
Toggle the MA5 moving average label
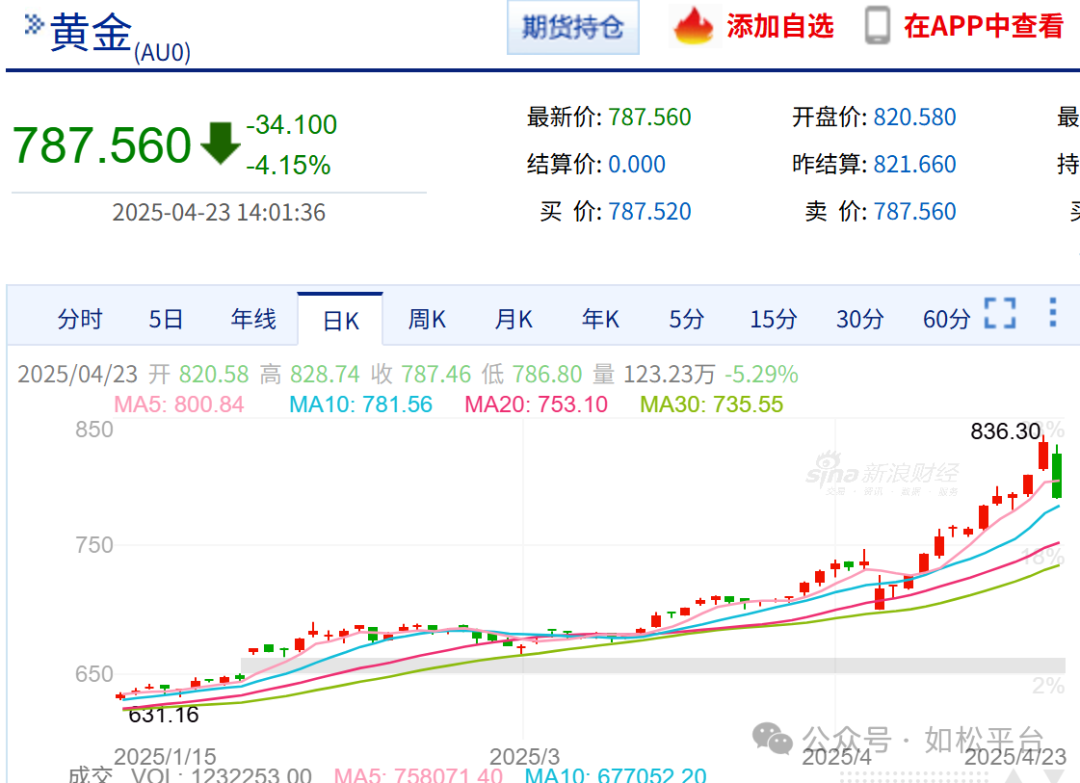pos(179,405)
